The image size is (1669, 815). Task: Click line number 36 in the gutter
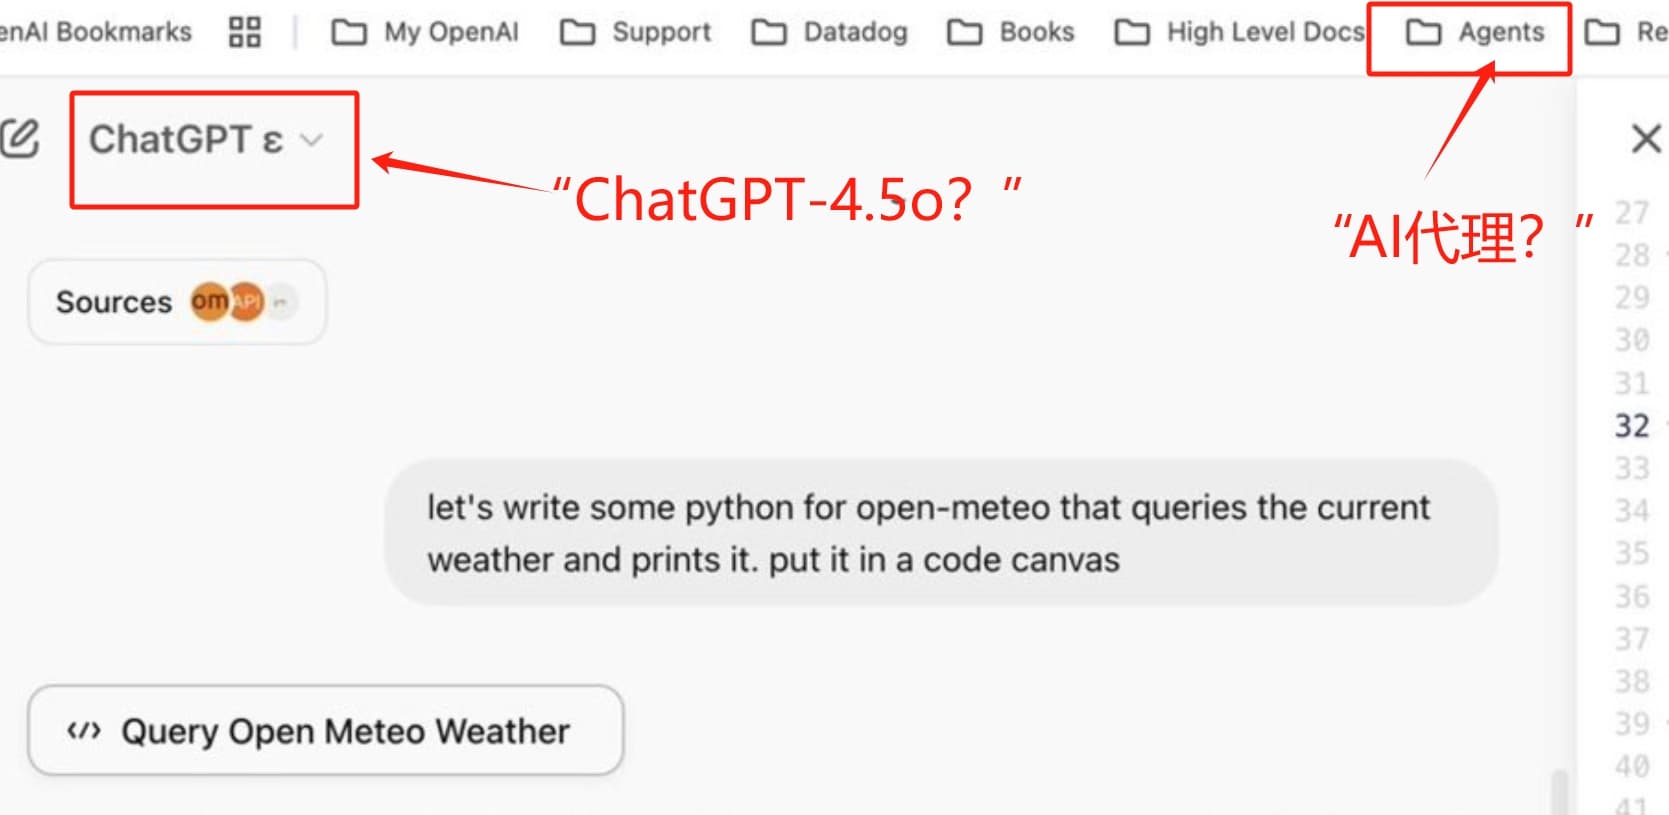(x=1631, y=596)
